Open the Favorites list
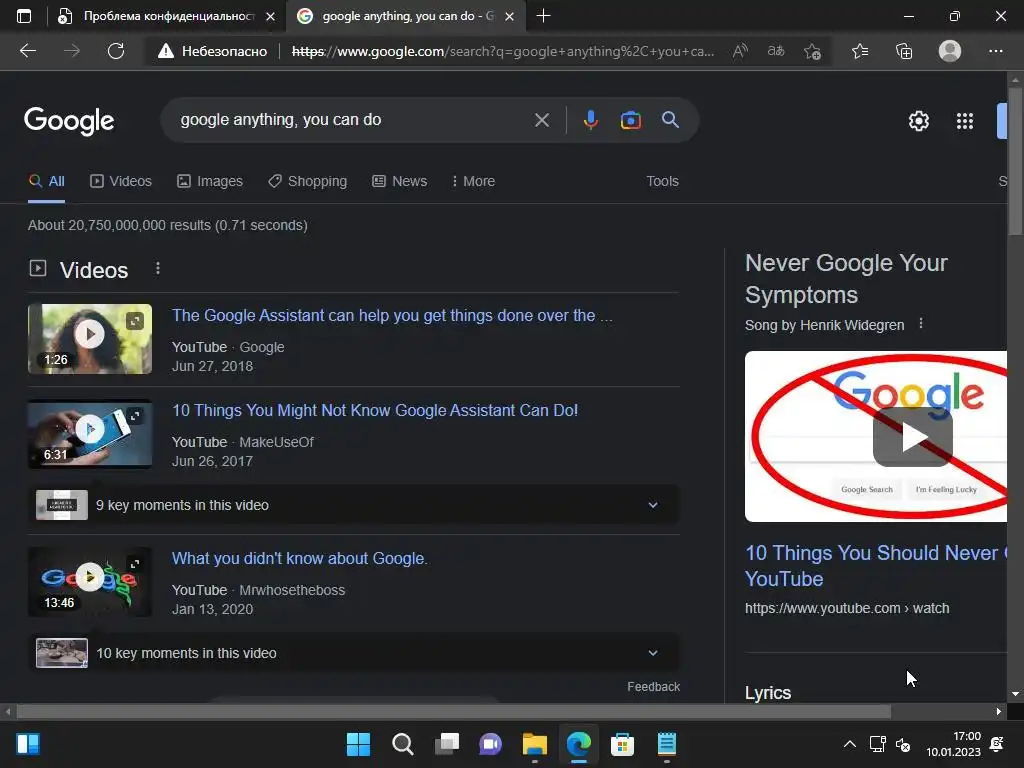 pos(860,51)
